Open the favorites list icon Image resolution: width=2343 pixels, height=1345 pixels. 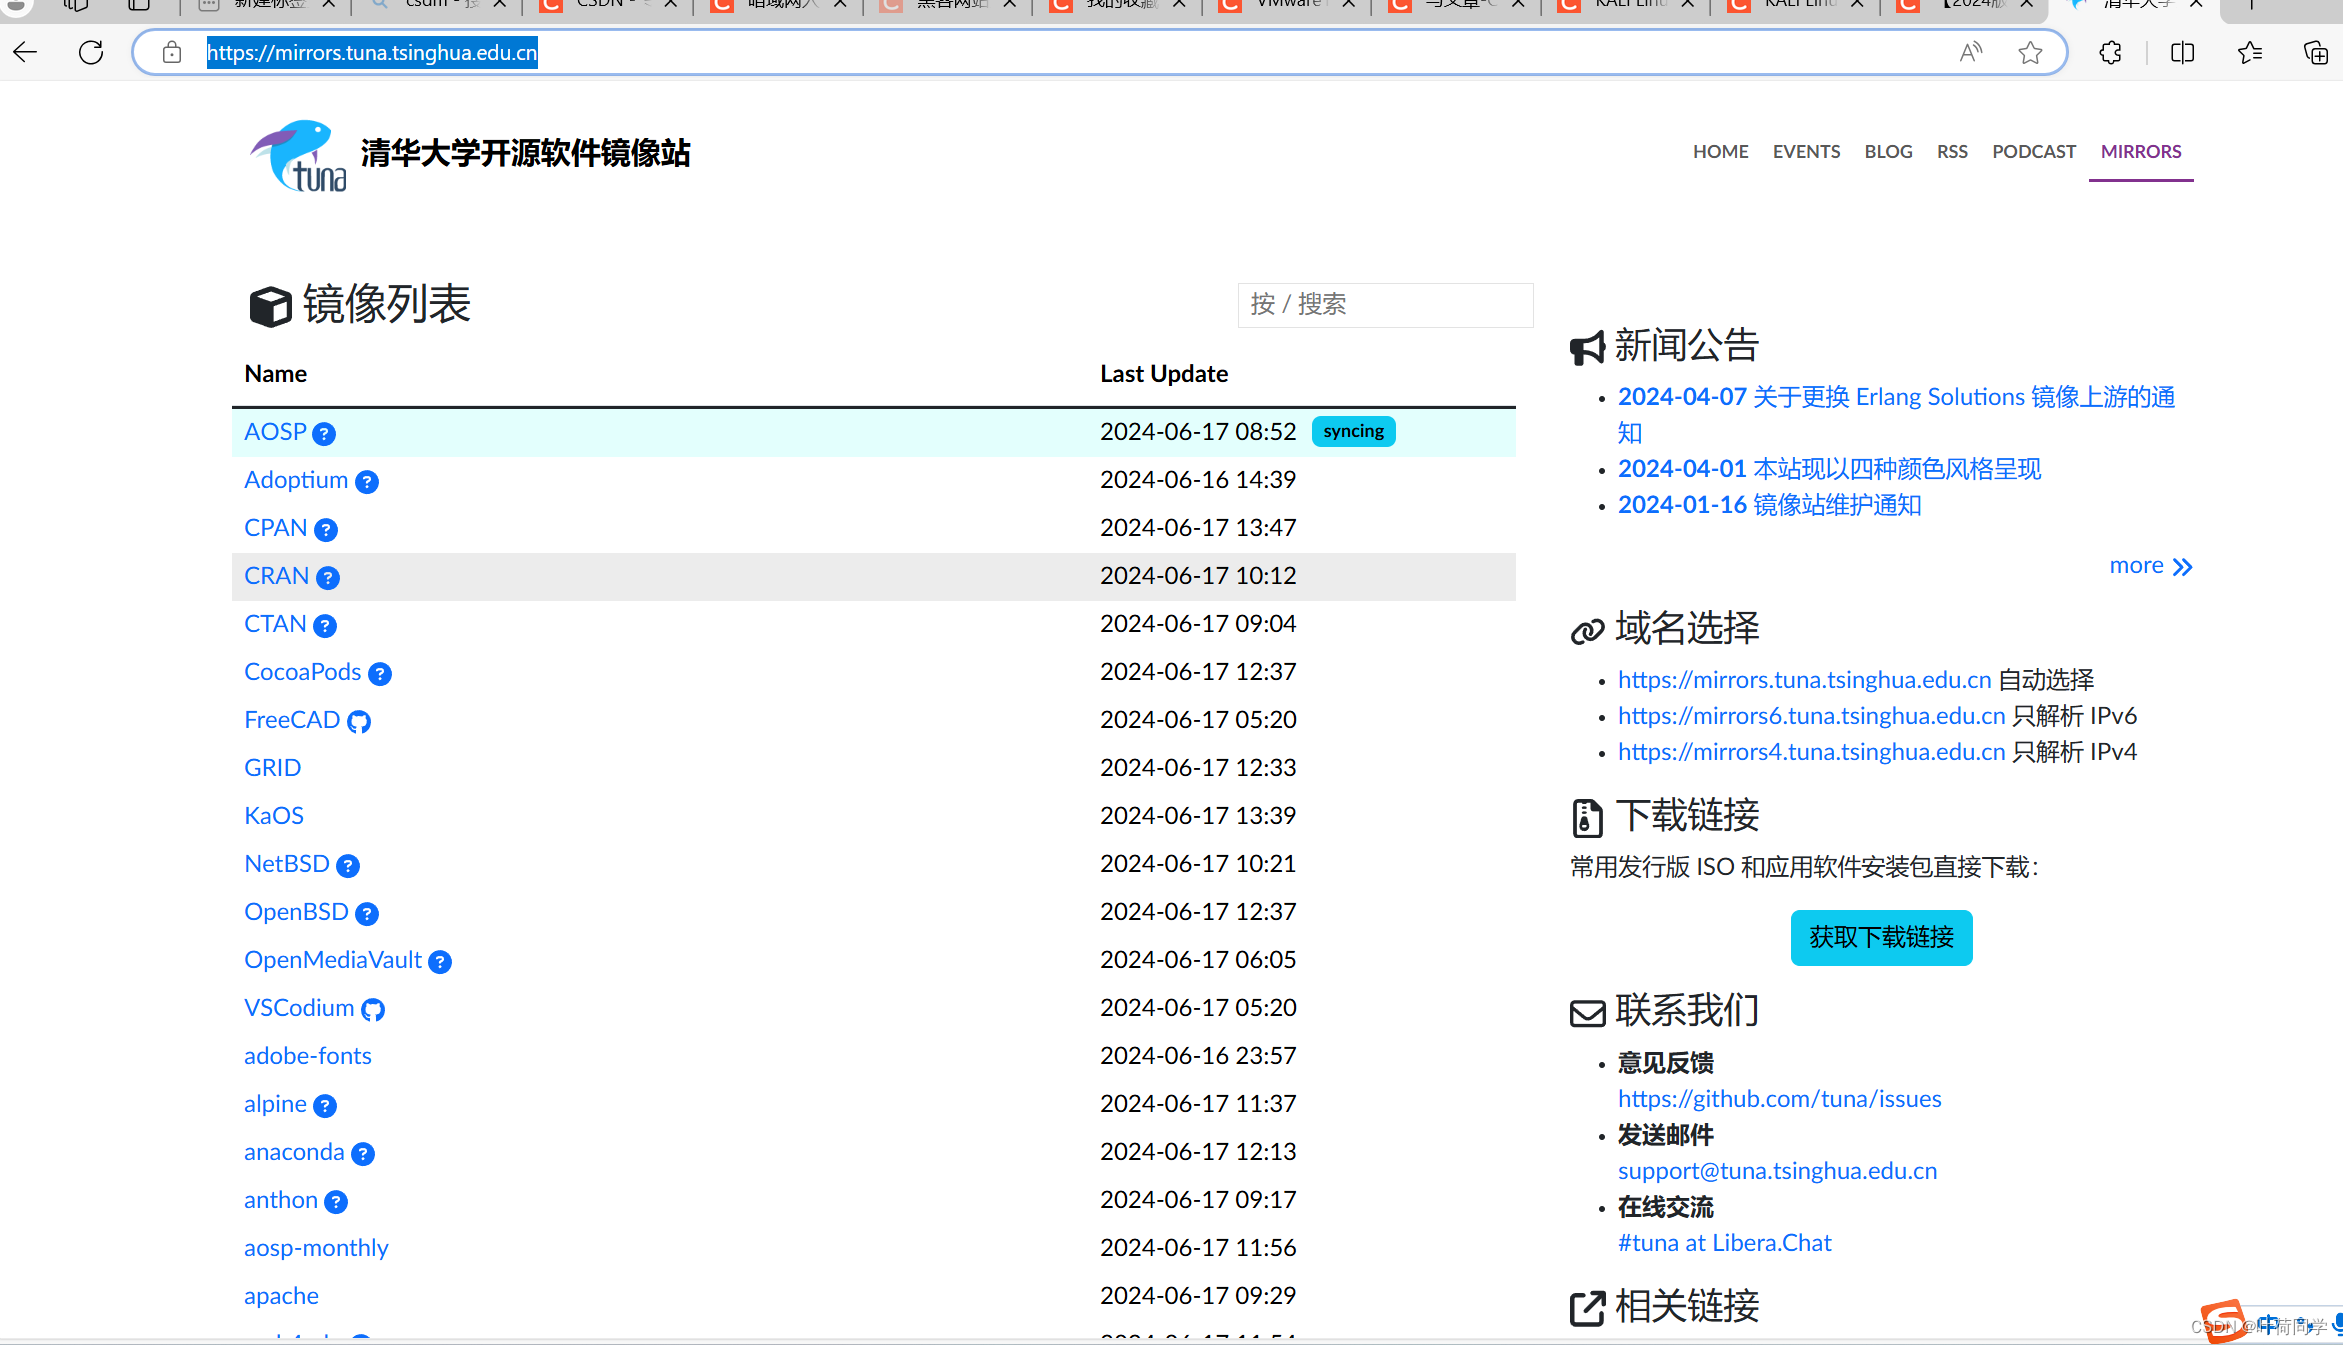[x=2250, y=52]
